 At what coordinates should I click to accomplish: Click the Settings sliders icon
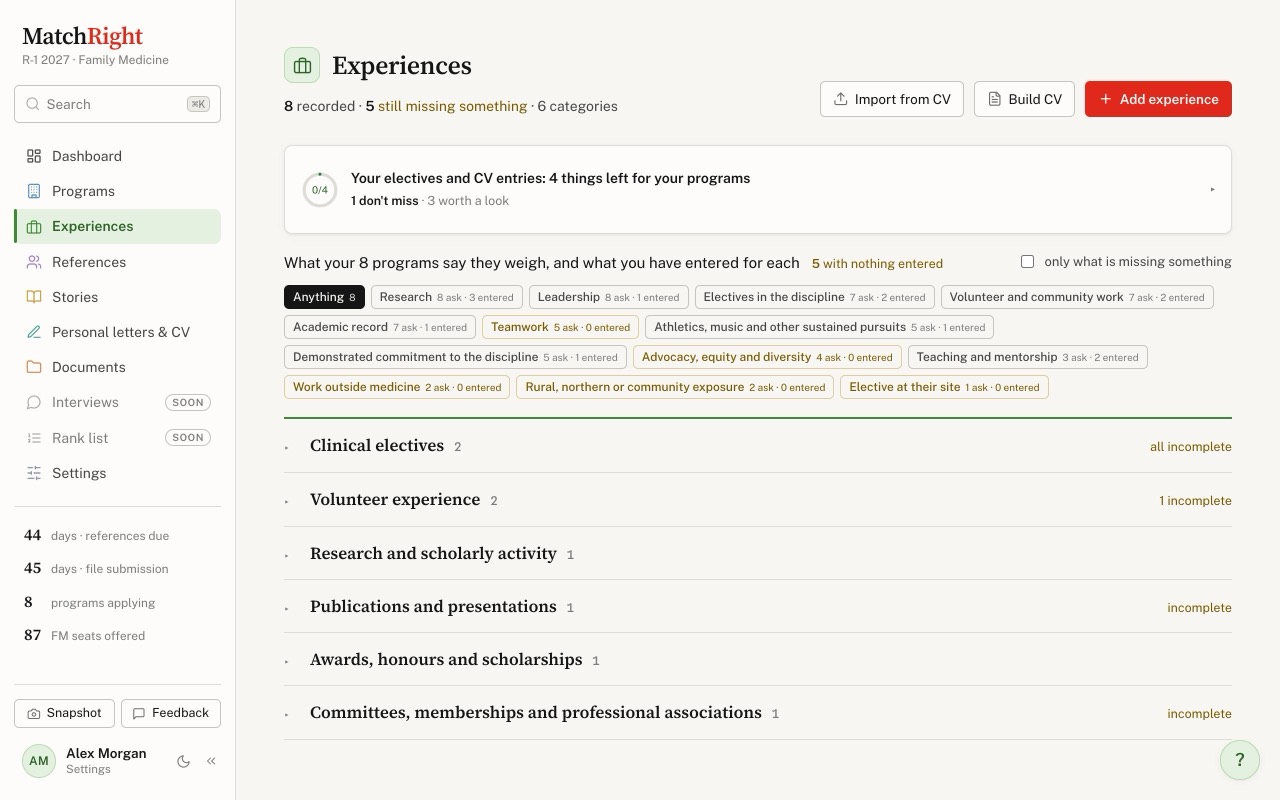tap(34, 473)
